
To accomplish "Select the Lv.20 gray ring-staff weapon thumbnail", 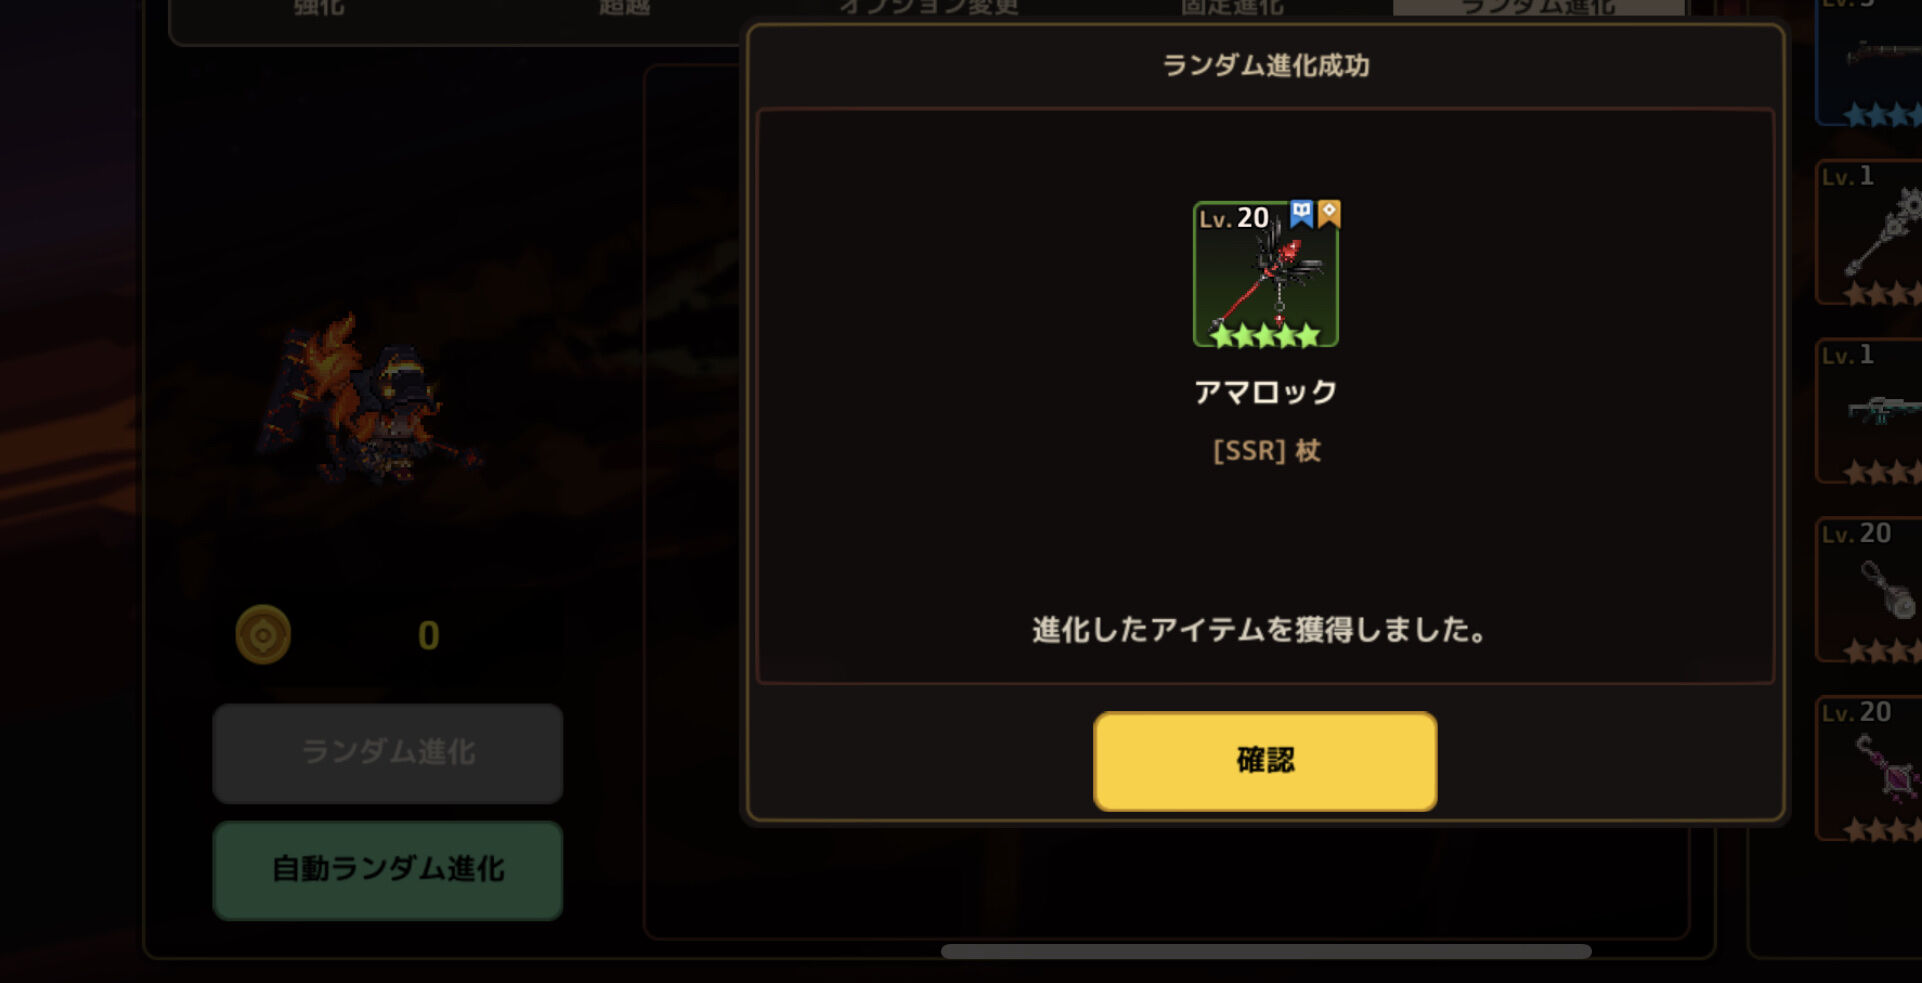I will coord(1869,590).
